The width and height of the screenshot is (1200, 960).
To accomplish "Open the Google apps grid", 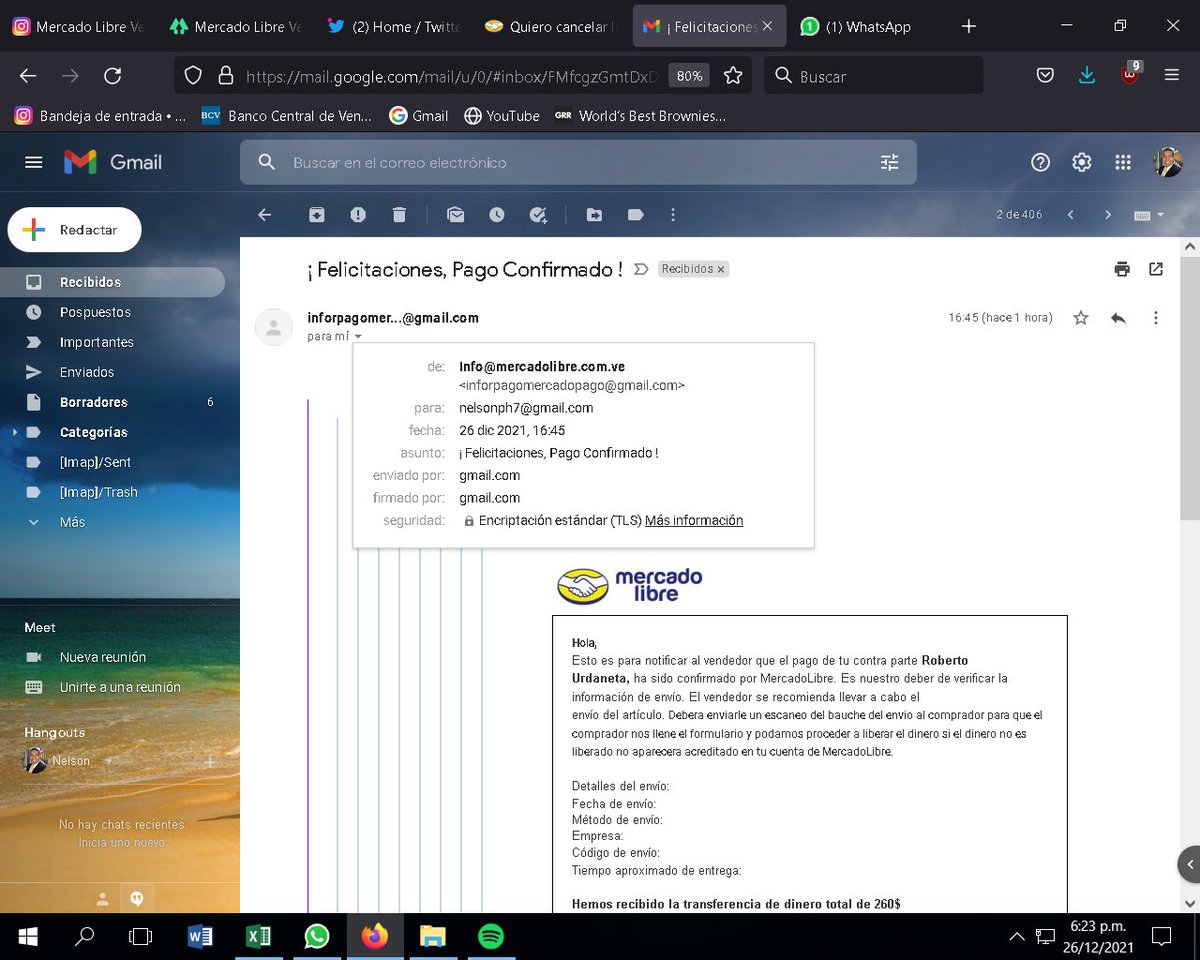I will 1123,162.
